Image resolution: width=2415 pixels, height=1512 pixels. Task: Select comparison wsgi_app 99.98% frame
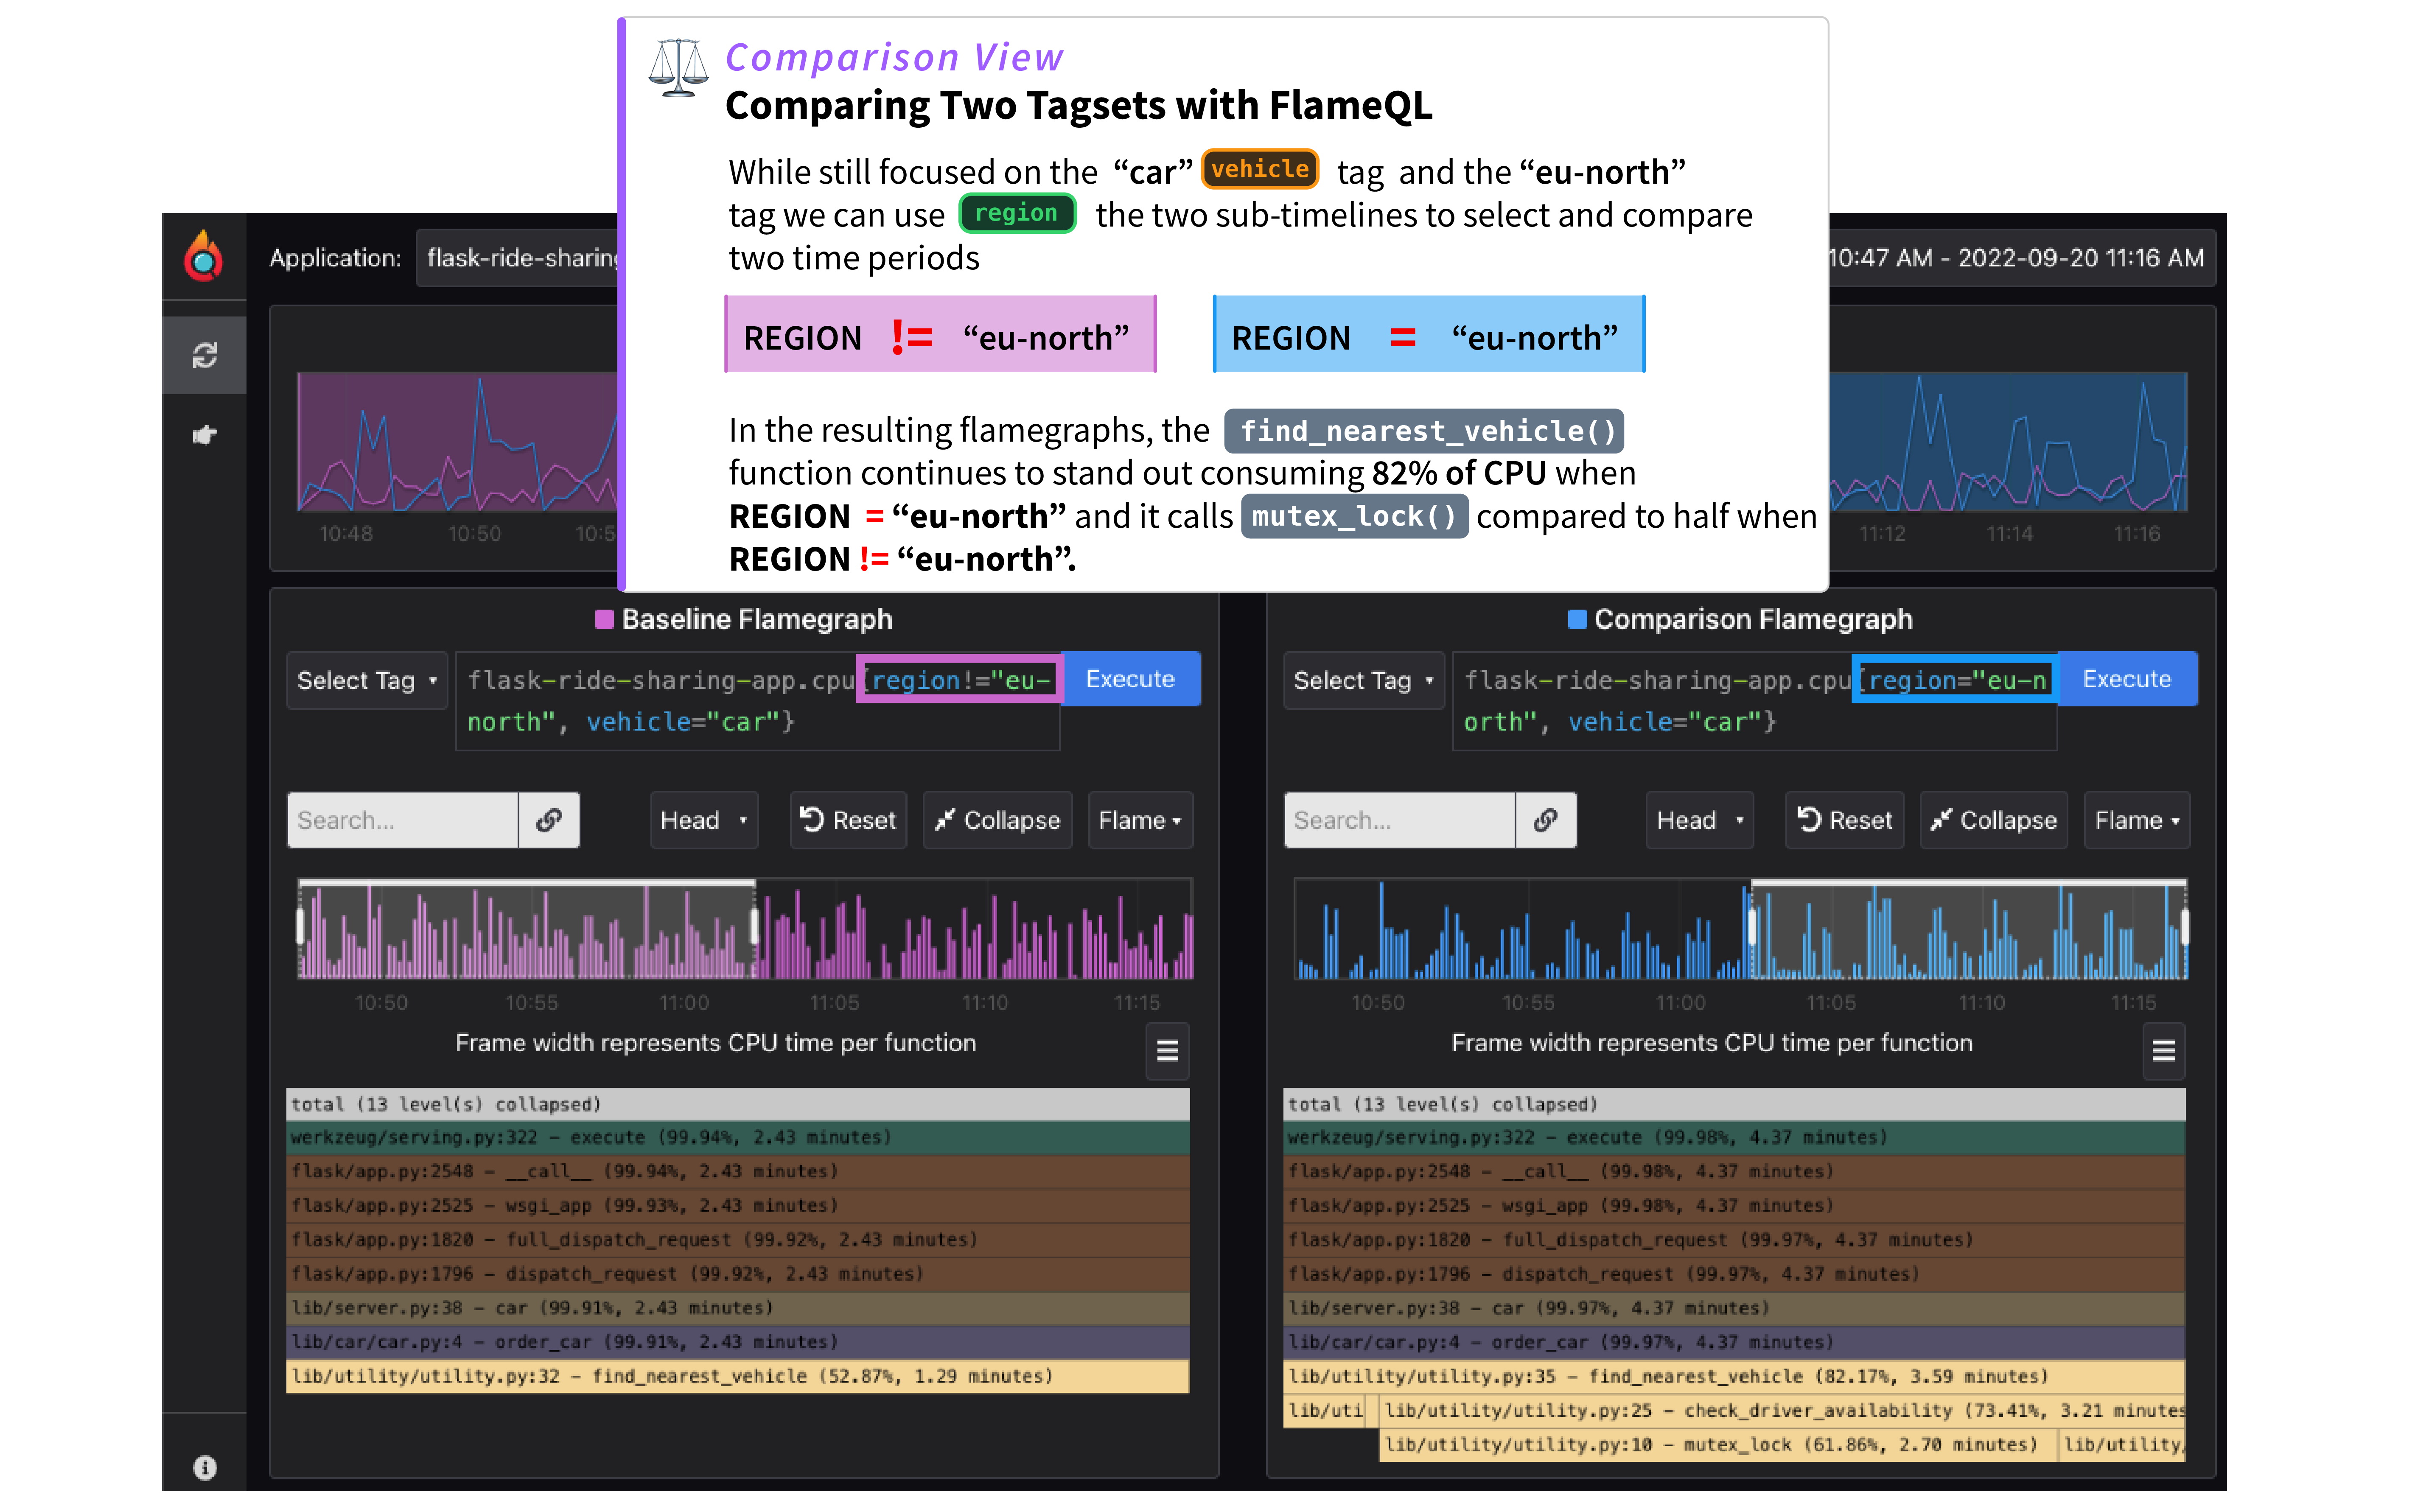[x=1734, y=1206]
